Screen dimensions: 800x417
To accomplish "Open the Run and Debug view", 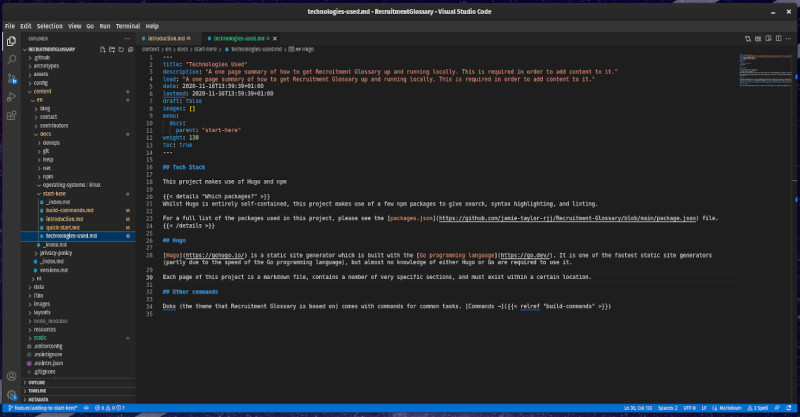I will coord(11,97).
